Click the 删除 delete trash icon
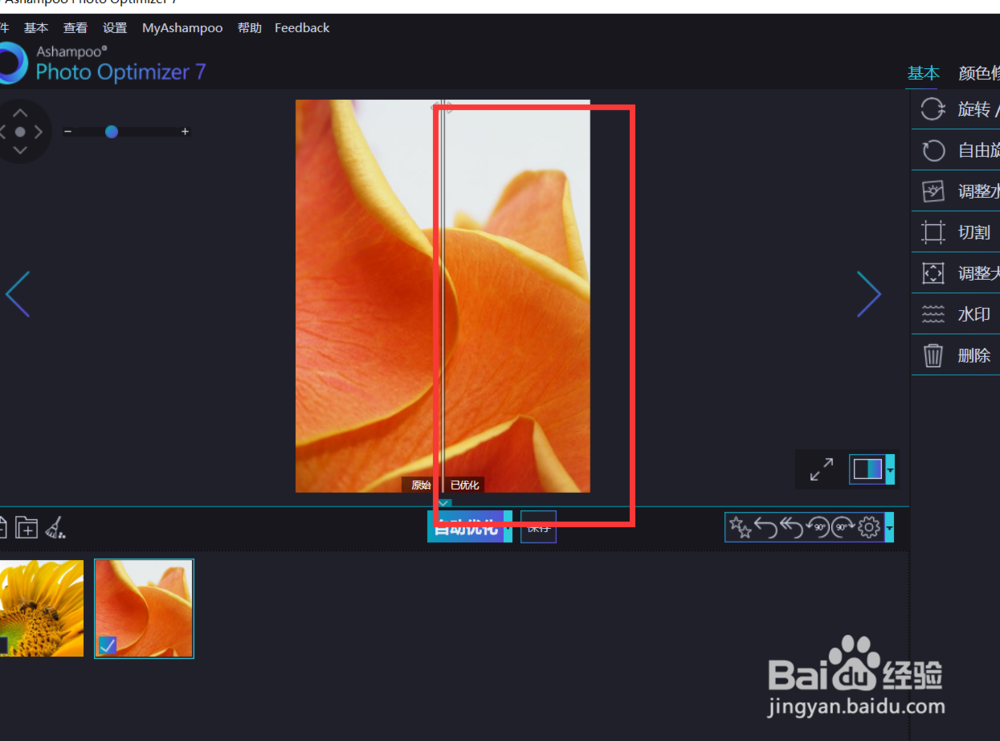This screenshot has height=741, width=1000. (x=933, y=355)
